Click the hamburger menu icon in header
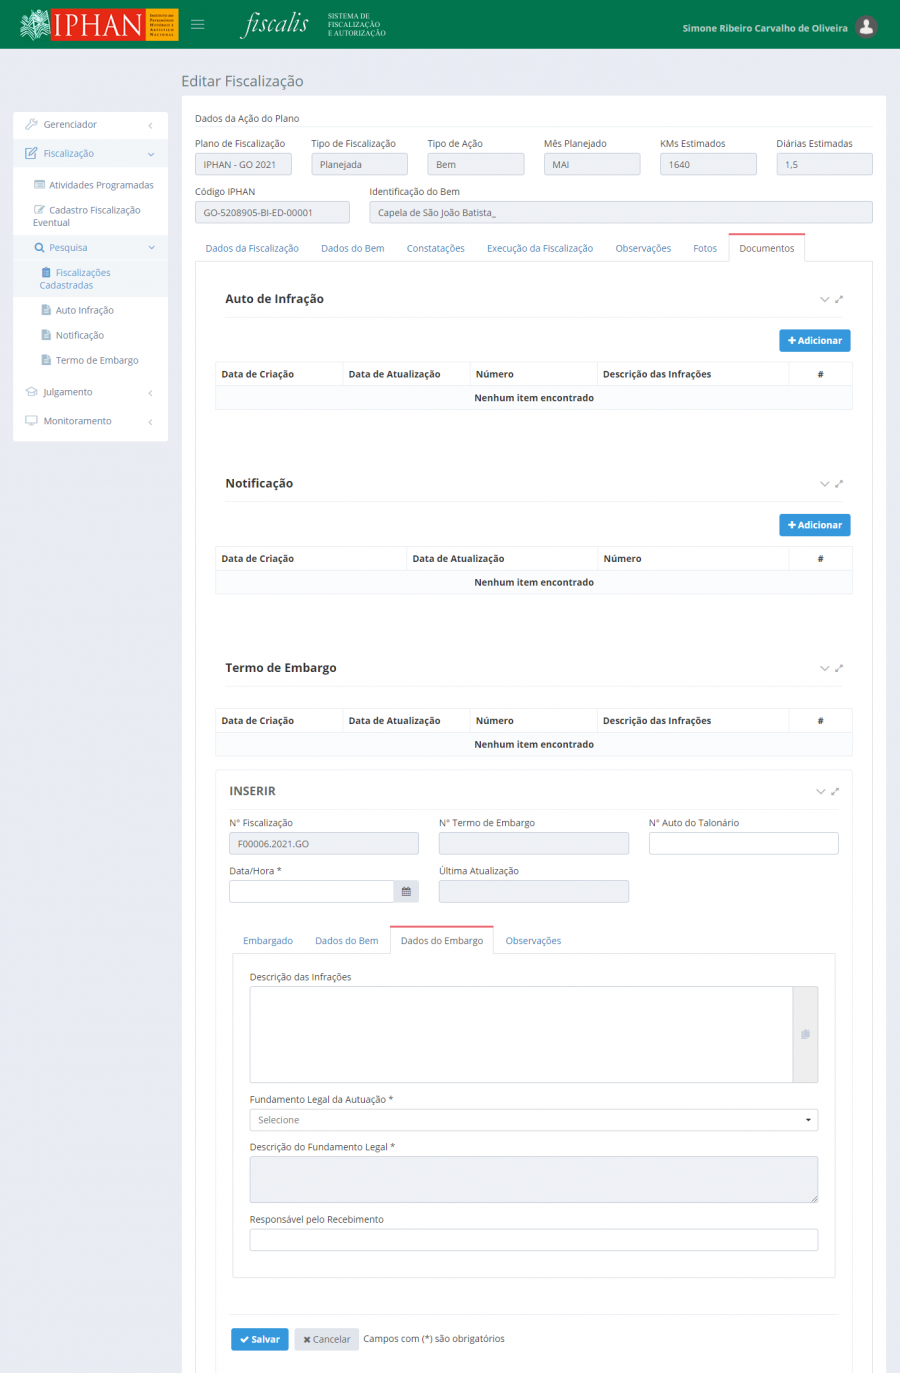The width and height of the screenshot is (900, 1373). click(x=198, y=25)
